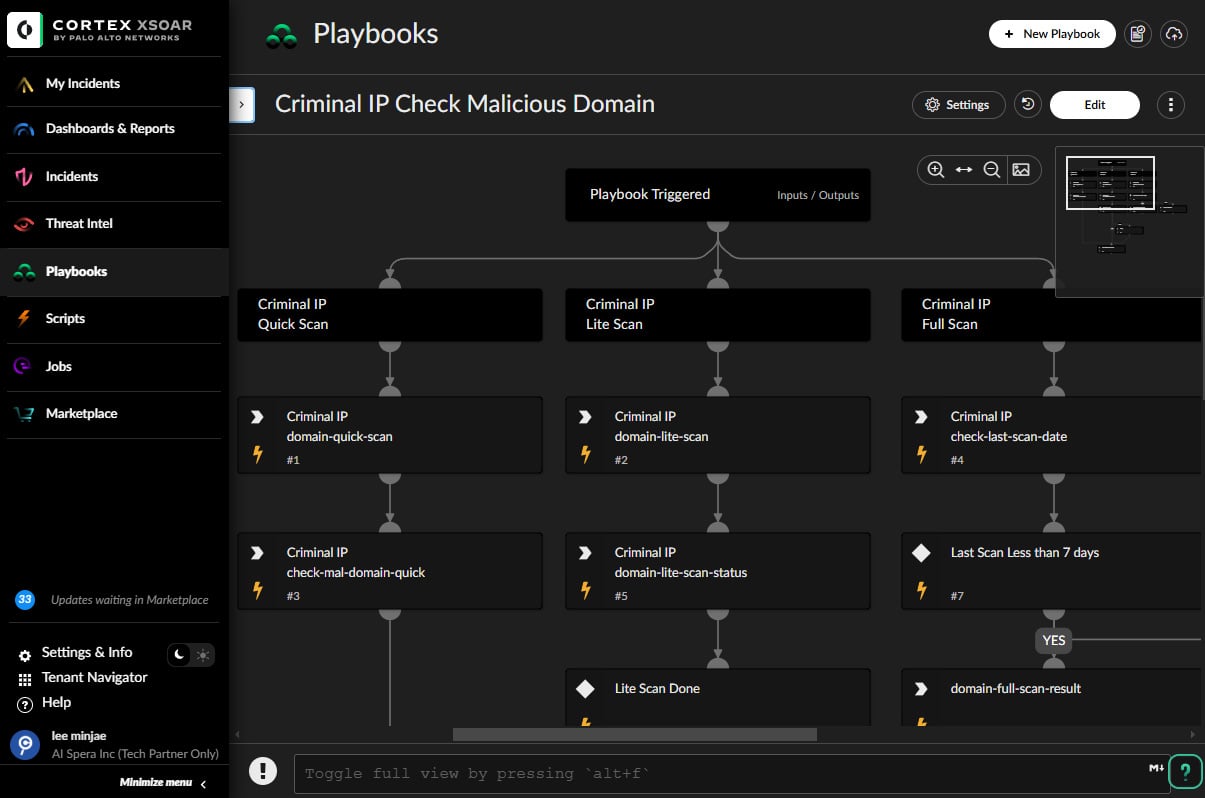Zoom in on the playbook canvas
This screenshot has width=1205, height=798.
[936, 169]
